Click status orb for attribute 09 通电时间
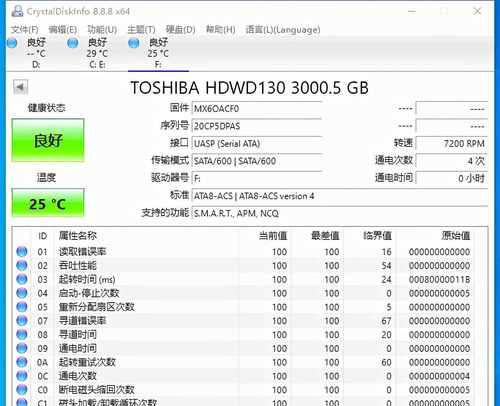Screen dimensions: 500x406 point(22,348)
